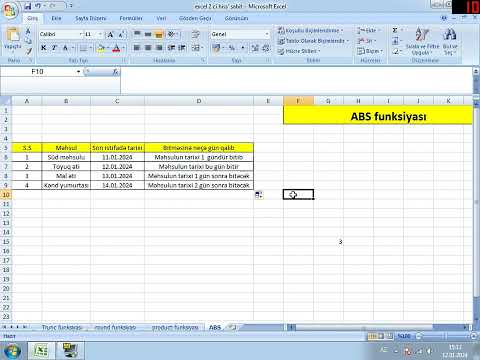Screen dimensions: 480x360
Task: Open the font size 11 dropdown
Action: 100,34
